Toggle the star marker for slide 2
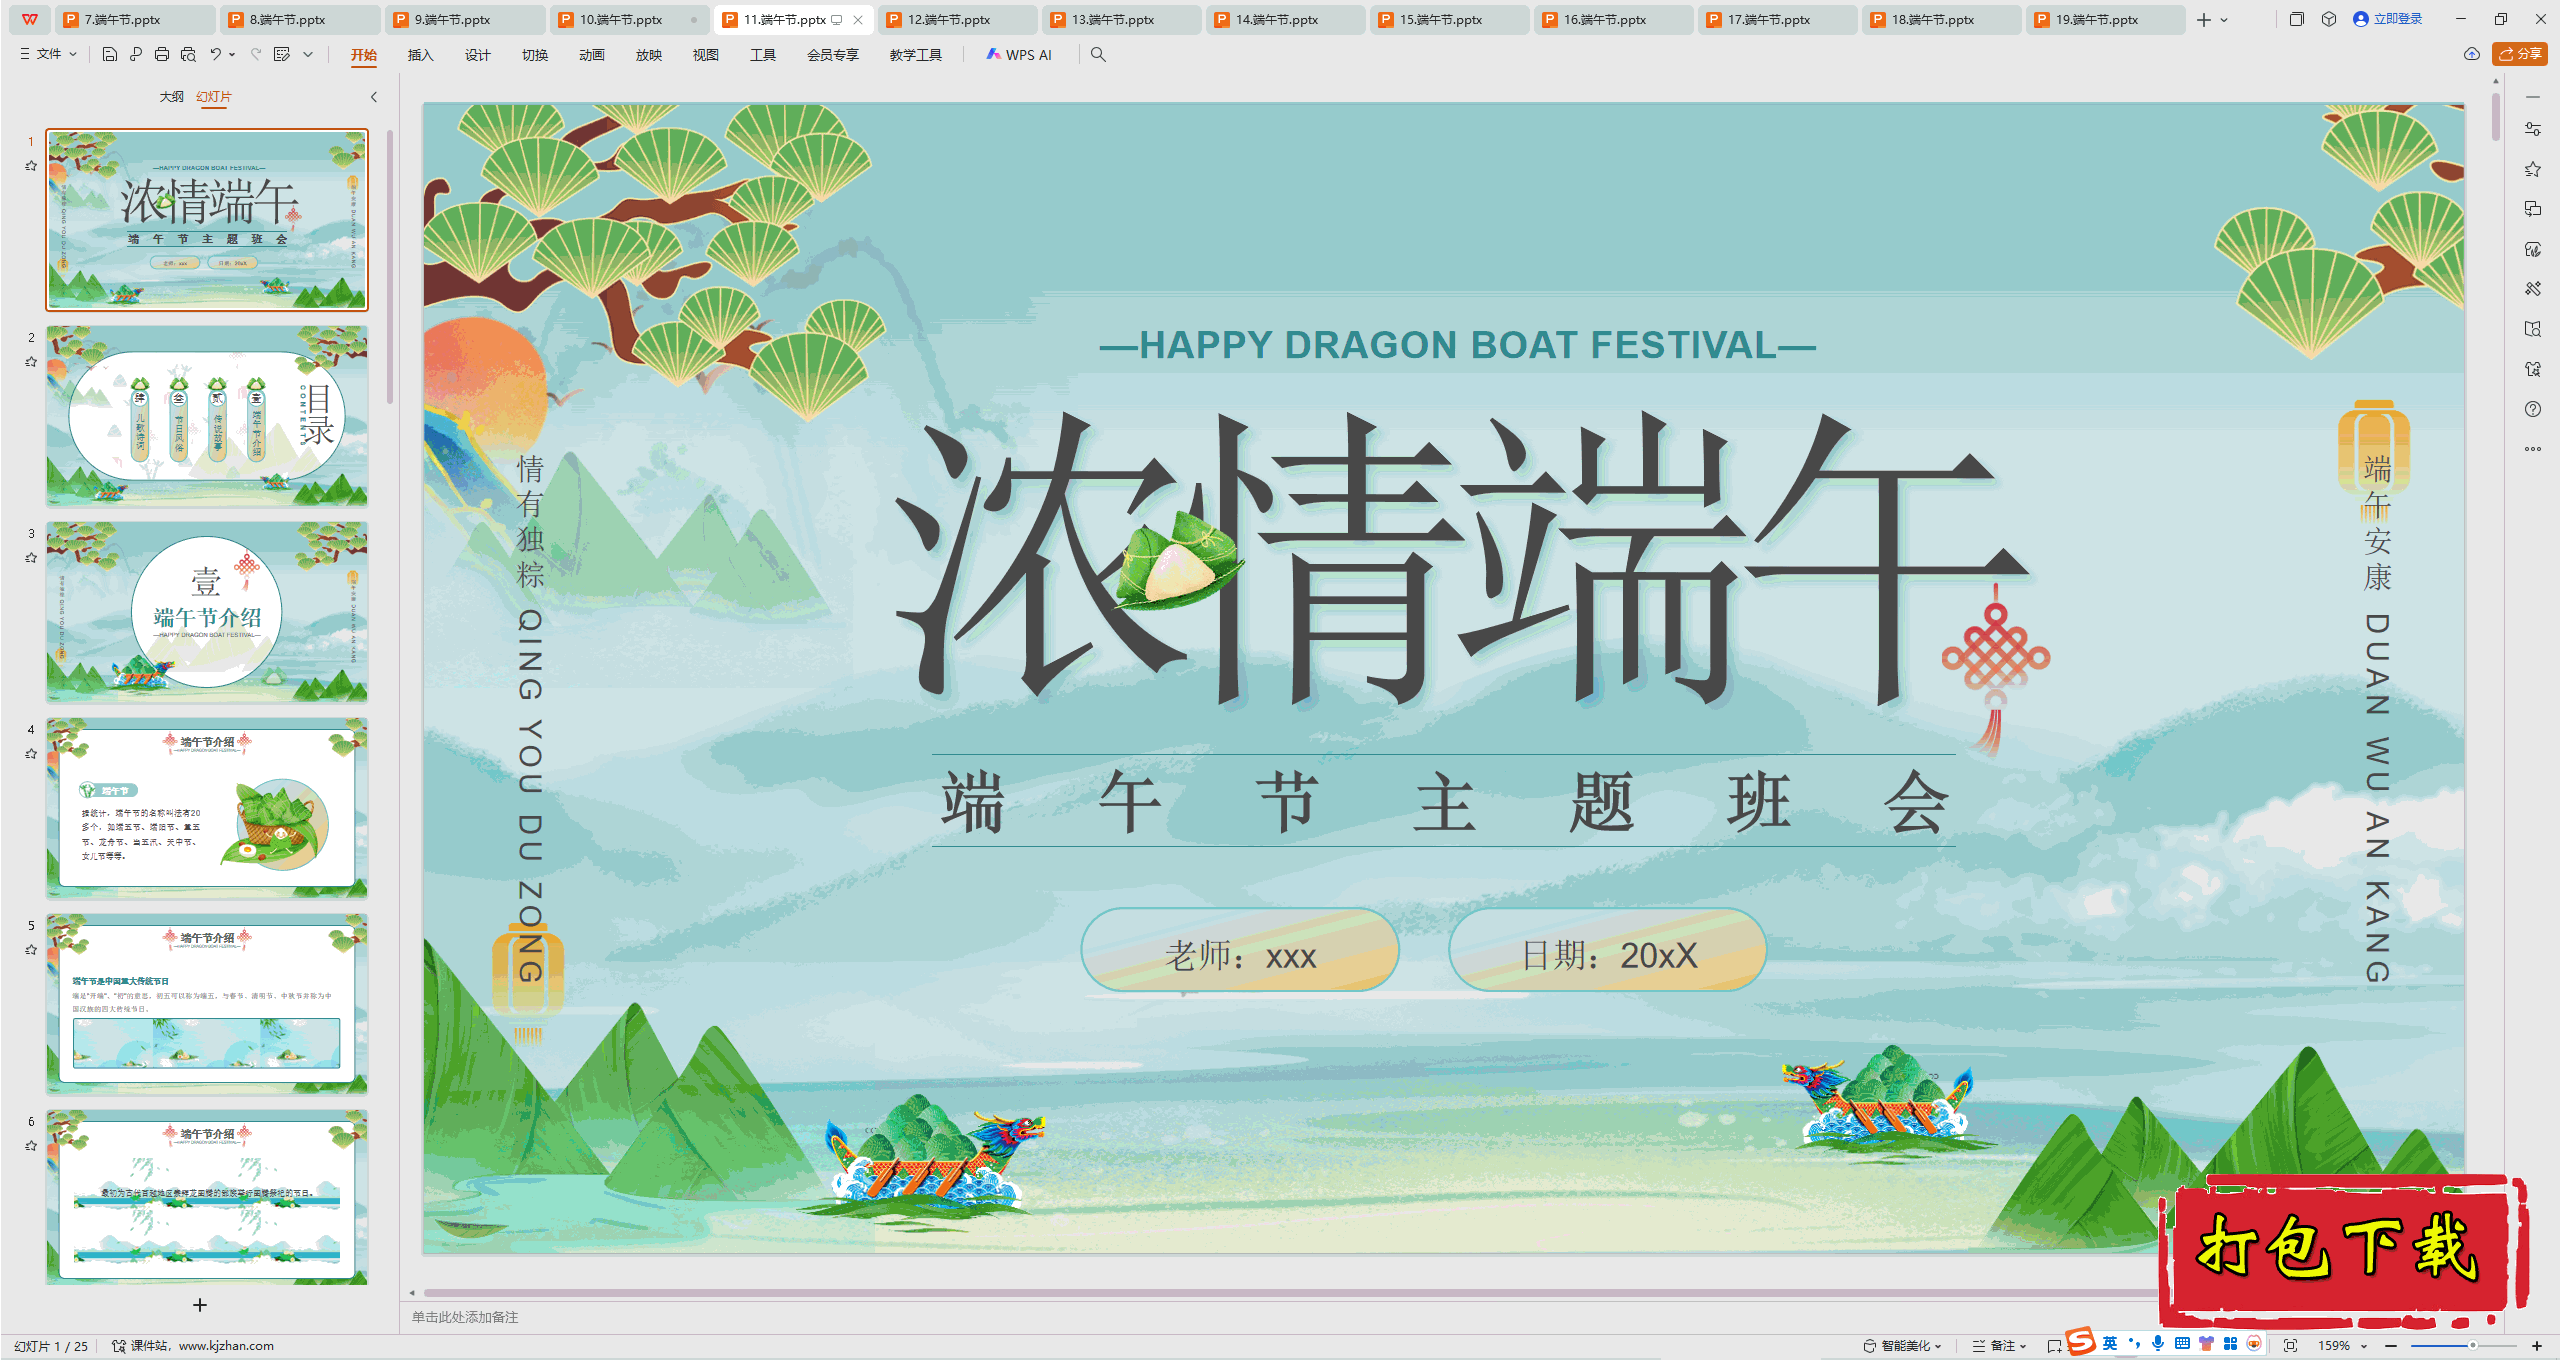This screenshot has height=1360, width=2560. pos(31,362)
